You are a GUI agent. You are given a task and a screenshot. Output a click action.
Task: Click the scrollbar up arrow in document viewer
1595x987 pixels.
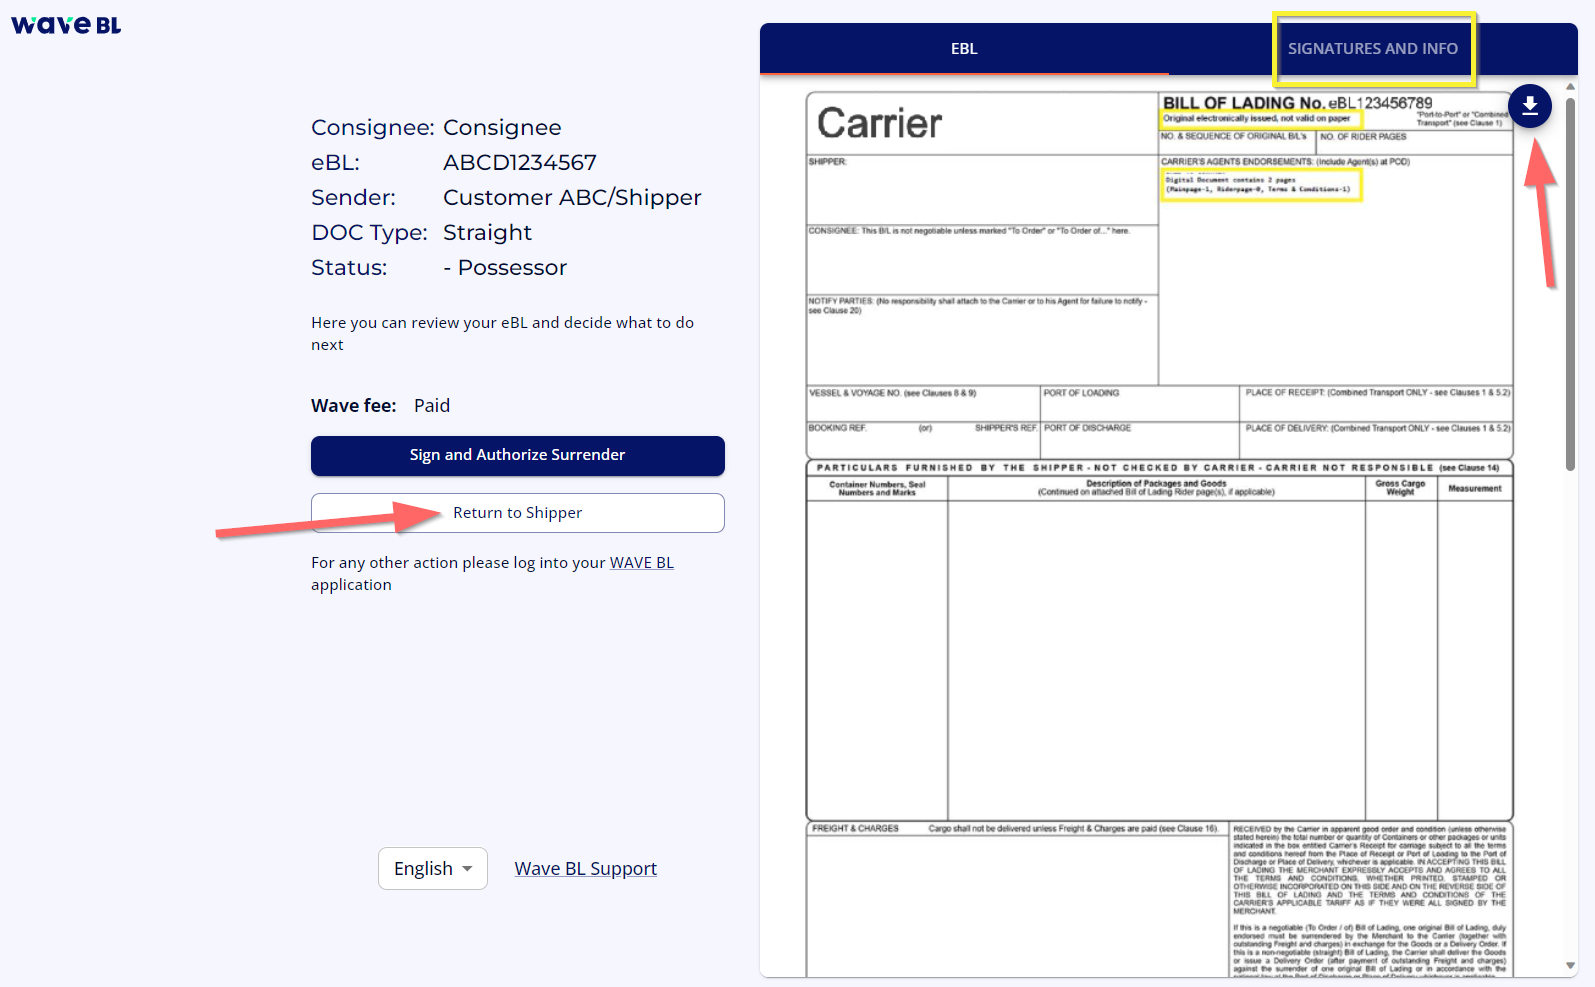coord(1570,87)
